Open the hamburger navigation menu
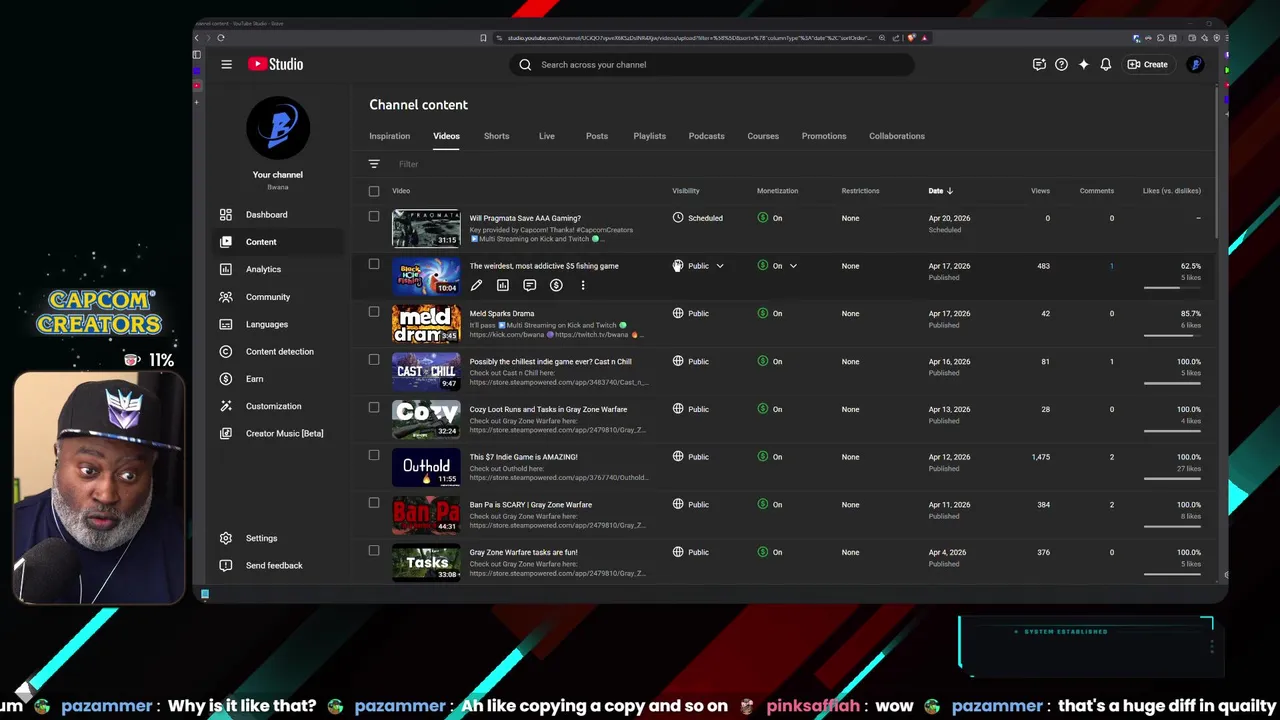 pos(226,64)
